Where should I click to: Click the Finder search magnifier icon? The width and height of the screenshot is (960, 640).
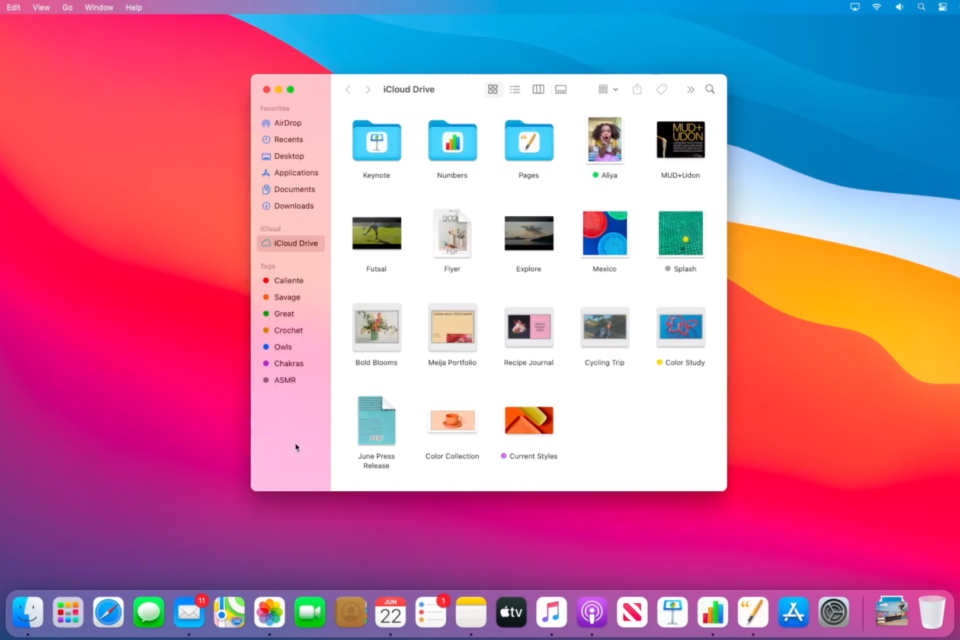tap(710, 89)
